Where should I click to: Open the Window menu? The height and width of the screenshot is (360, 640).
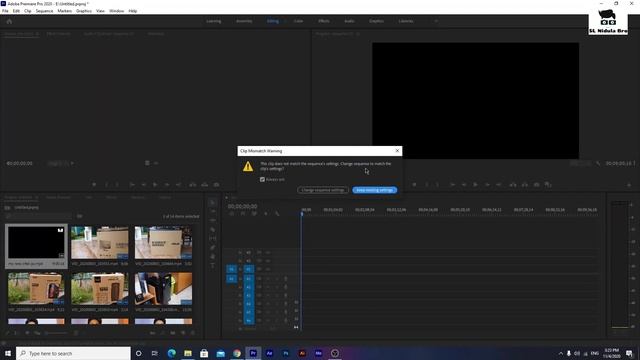pyautogui.click(x=116, y=11)
